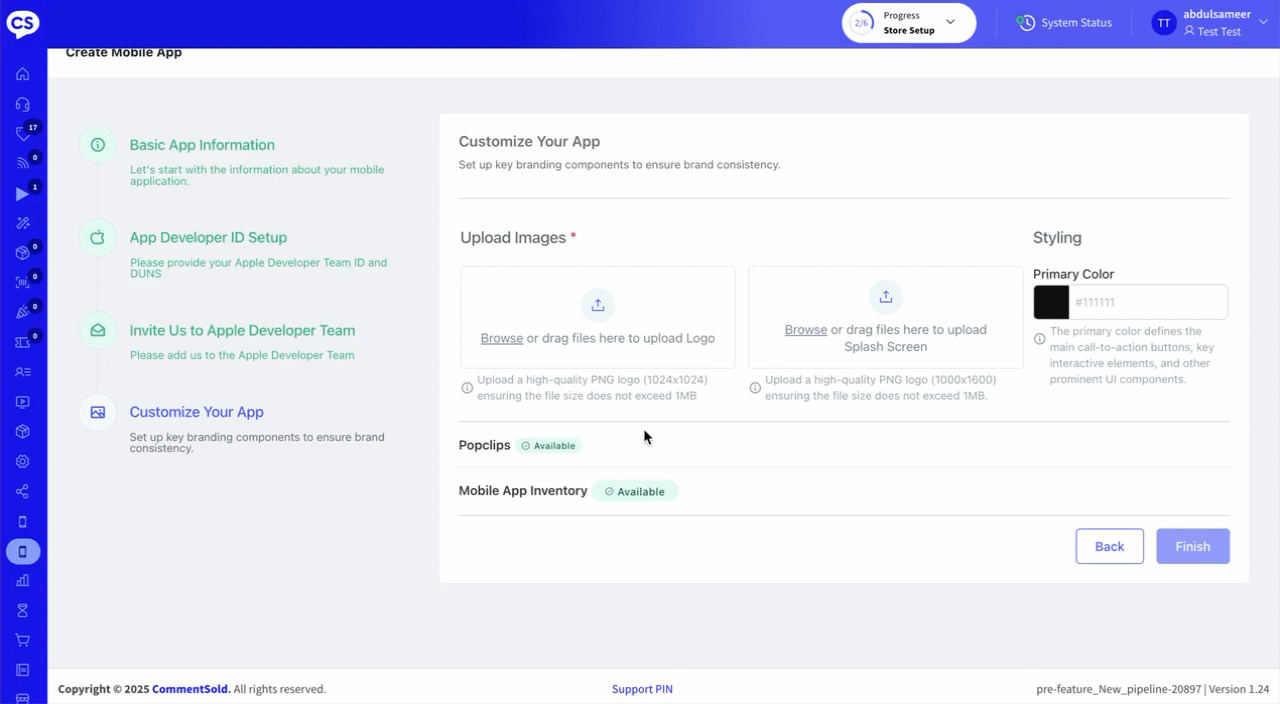Open the magic wand sidebar icon
Viewport: 1280px width, 704px height.
(x=22, y=223)
